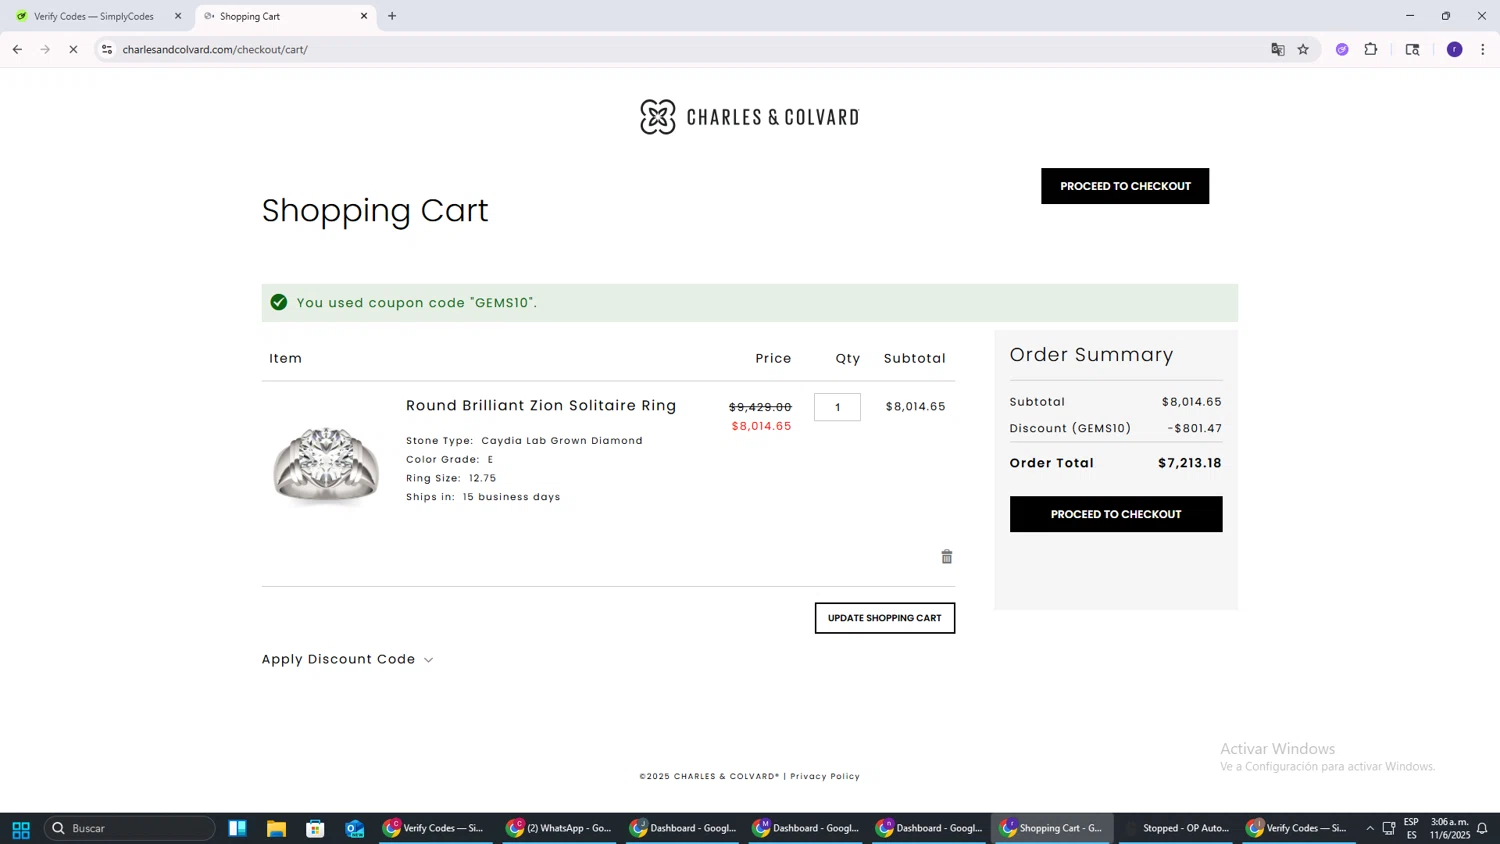Show hidden system tray icons
1500x844 pixels.
(x=1369, y=828)
